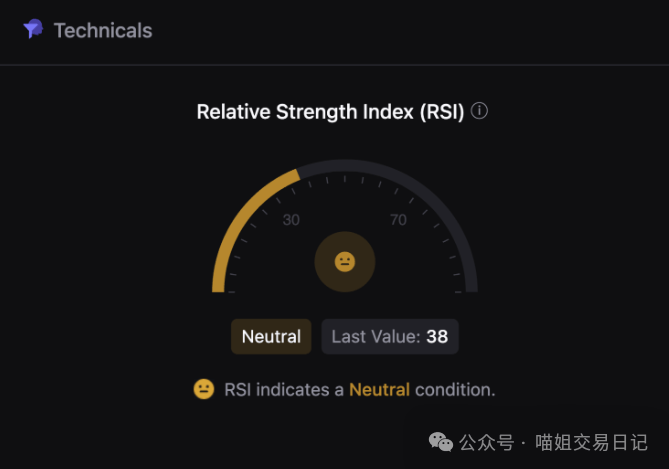Click the 喵姐交易日记 watermark text
The image size is (669, 469).
pyautogui.click(x=591, y=443)
